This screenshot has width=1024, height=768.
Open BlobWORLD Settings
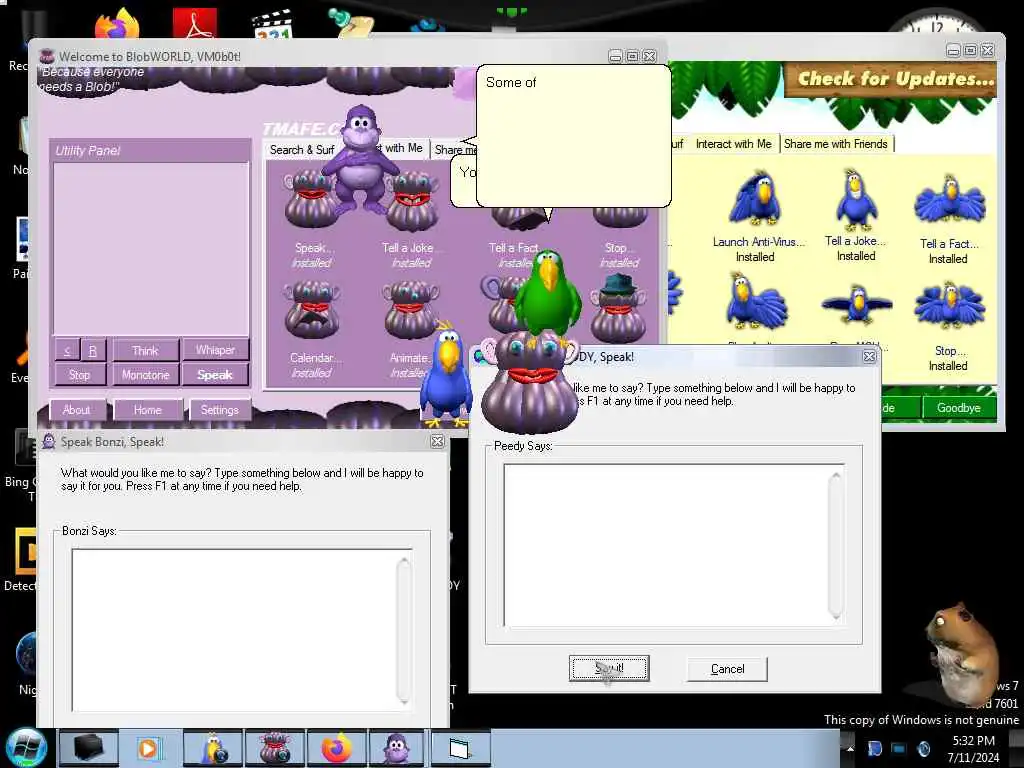(x=219, y=410)
